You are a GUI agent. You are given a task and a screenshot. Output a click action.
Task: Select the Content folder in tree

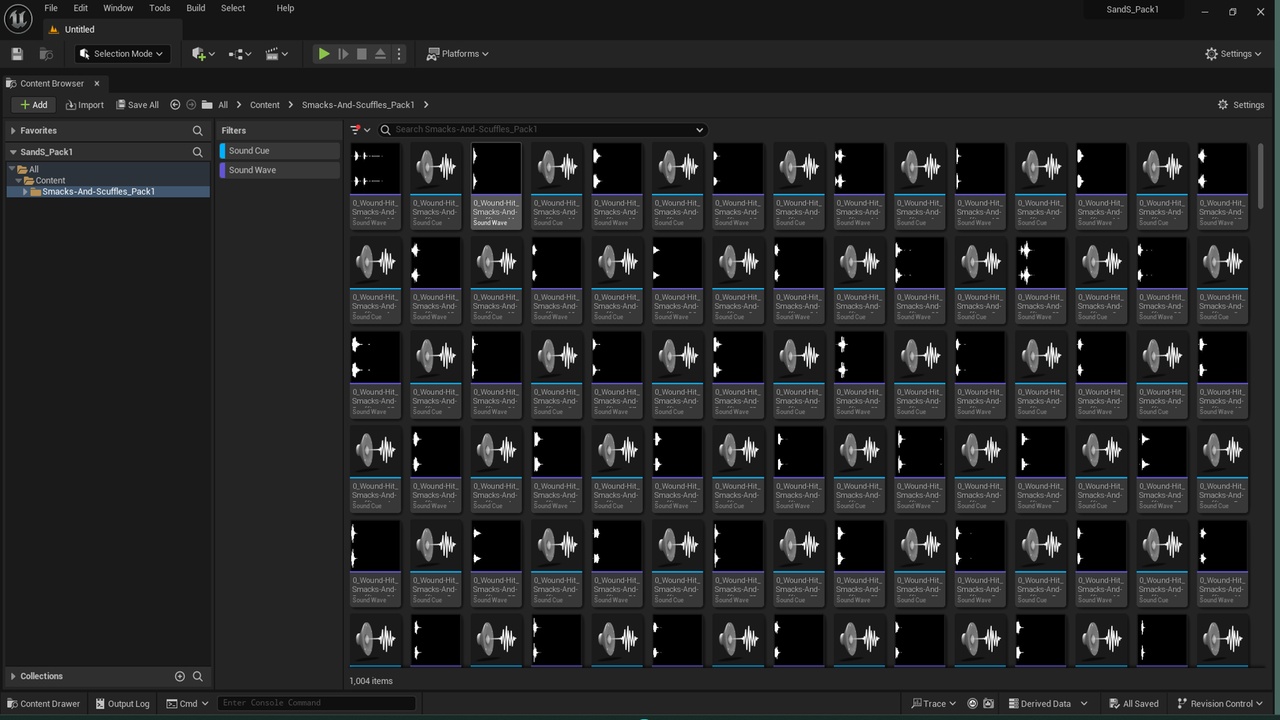[50, 180]
